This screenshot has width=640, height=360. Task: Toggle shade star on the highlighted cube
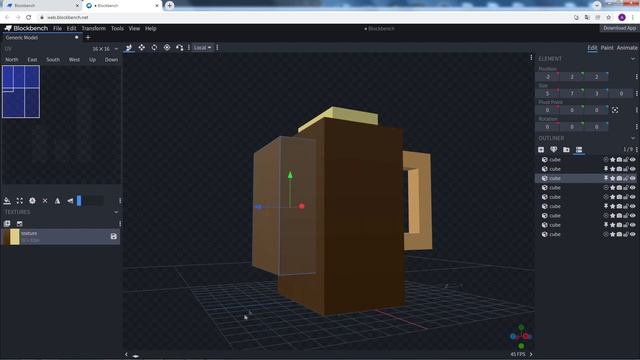pyautogui.click(x=613, y=178)
